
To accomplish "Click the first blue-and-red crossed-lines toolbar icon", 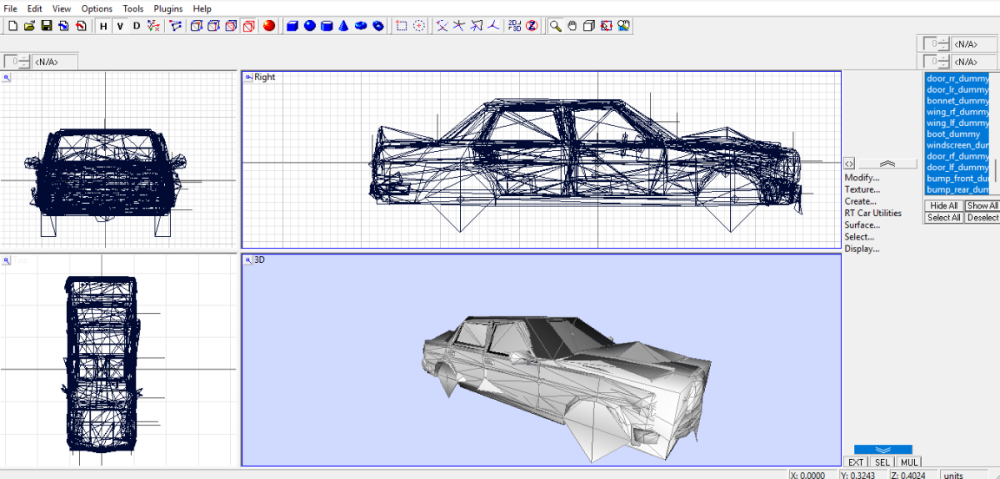I will pyautogui.click(x=441, y=26).
